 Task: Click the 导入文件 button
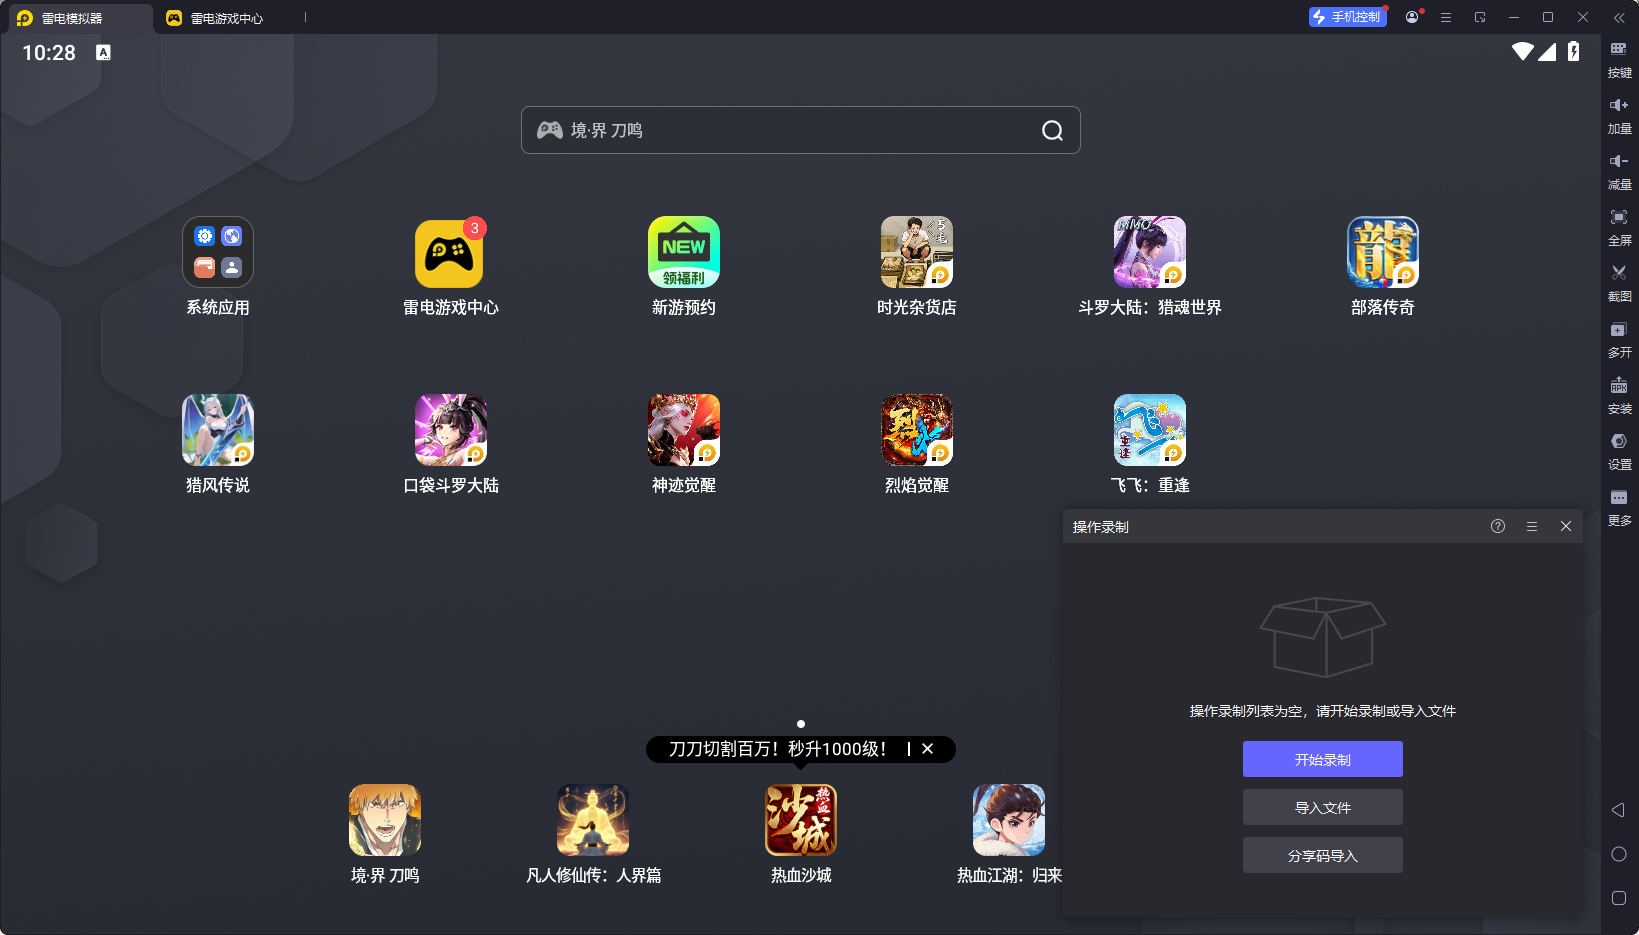coord(1323,807)
